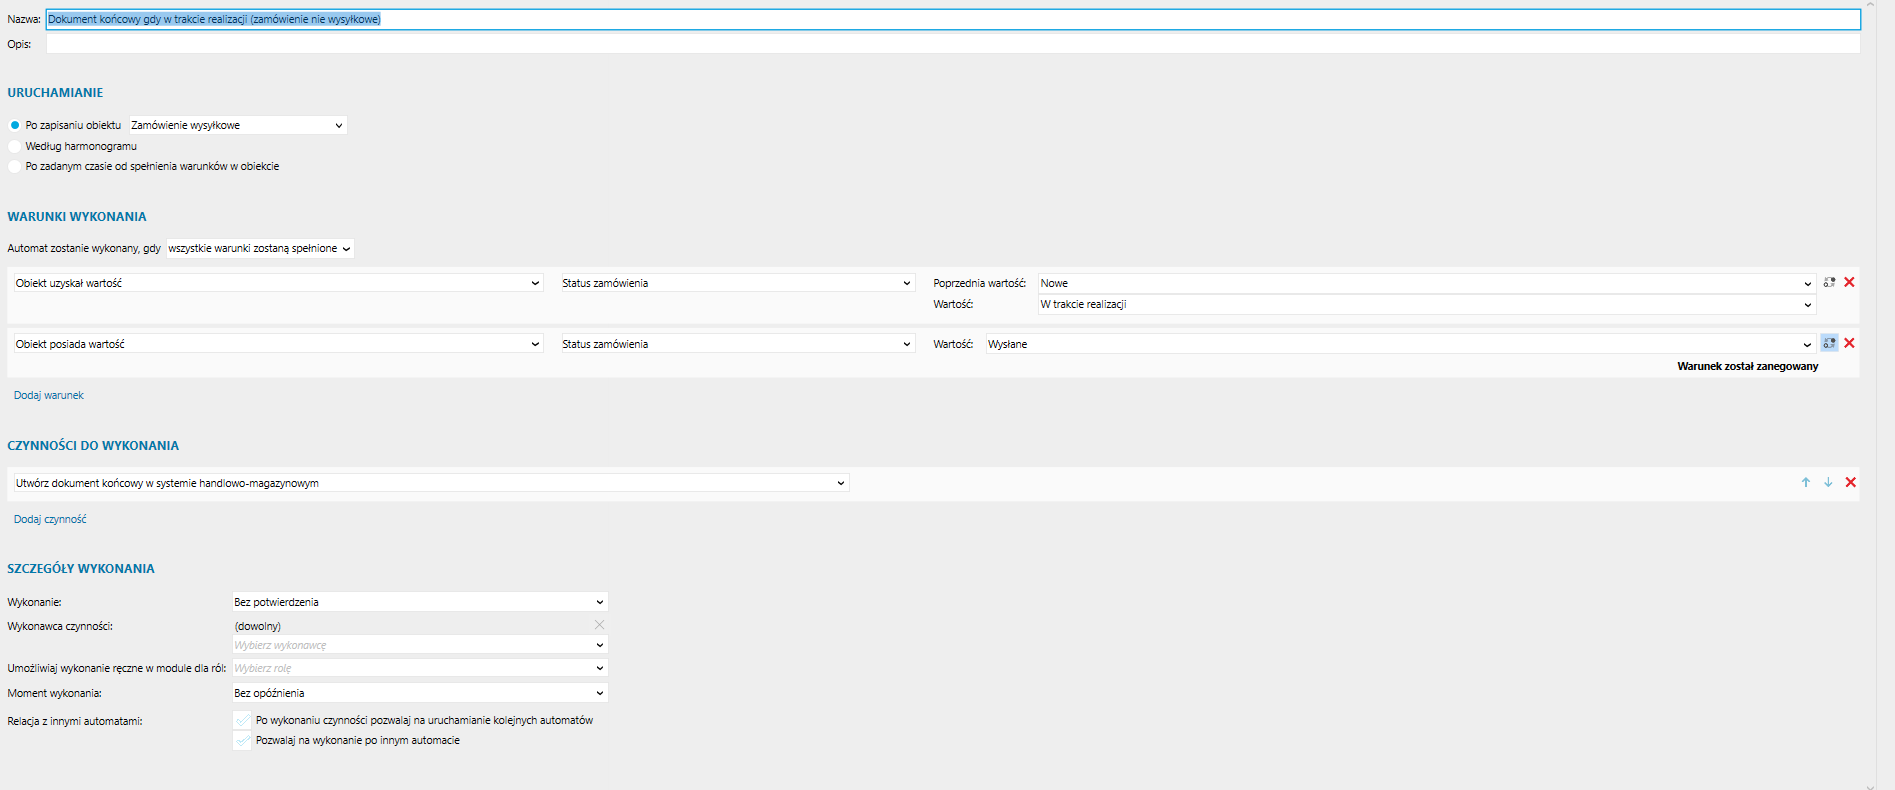The height and width of the screenshot is (790, 1895).
Task: Click the 'Dodaj czynność' link
Action: click(50, 520)
